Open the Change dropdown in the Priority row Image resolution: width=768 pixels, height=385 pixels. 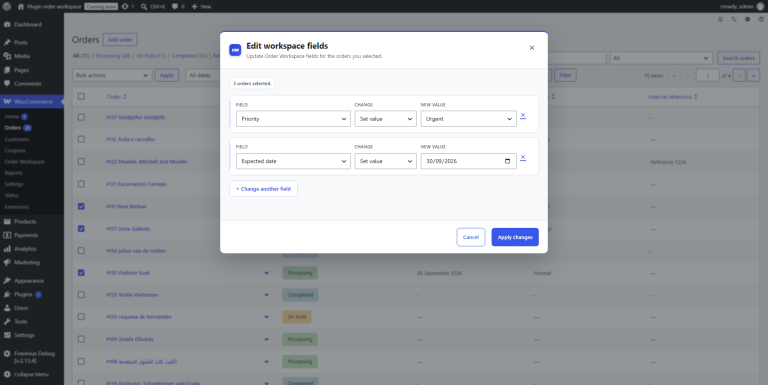click(x=385, y=119)
